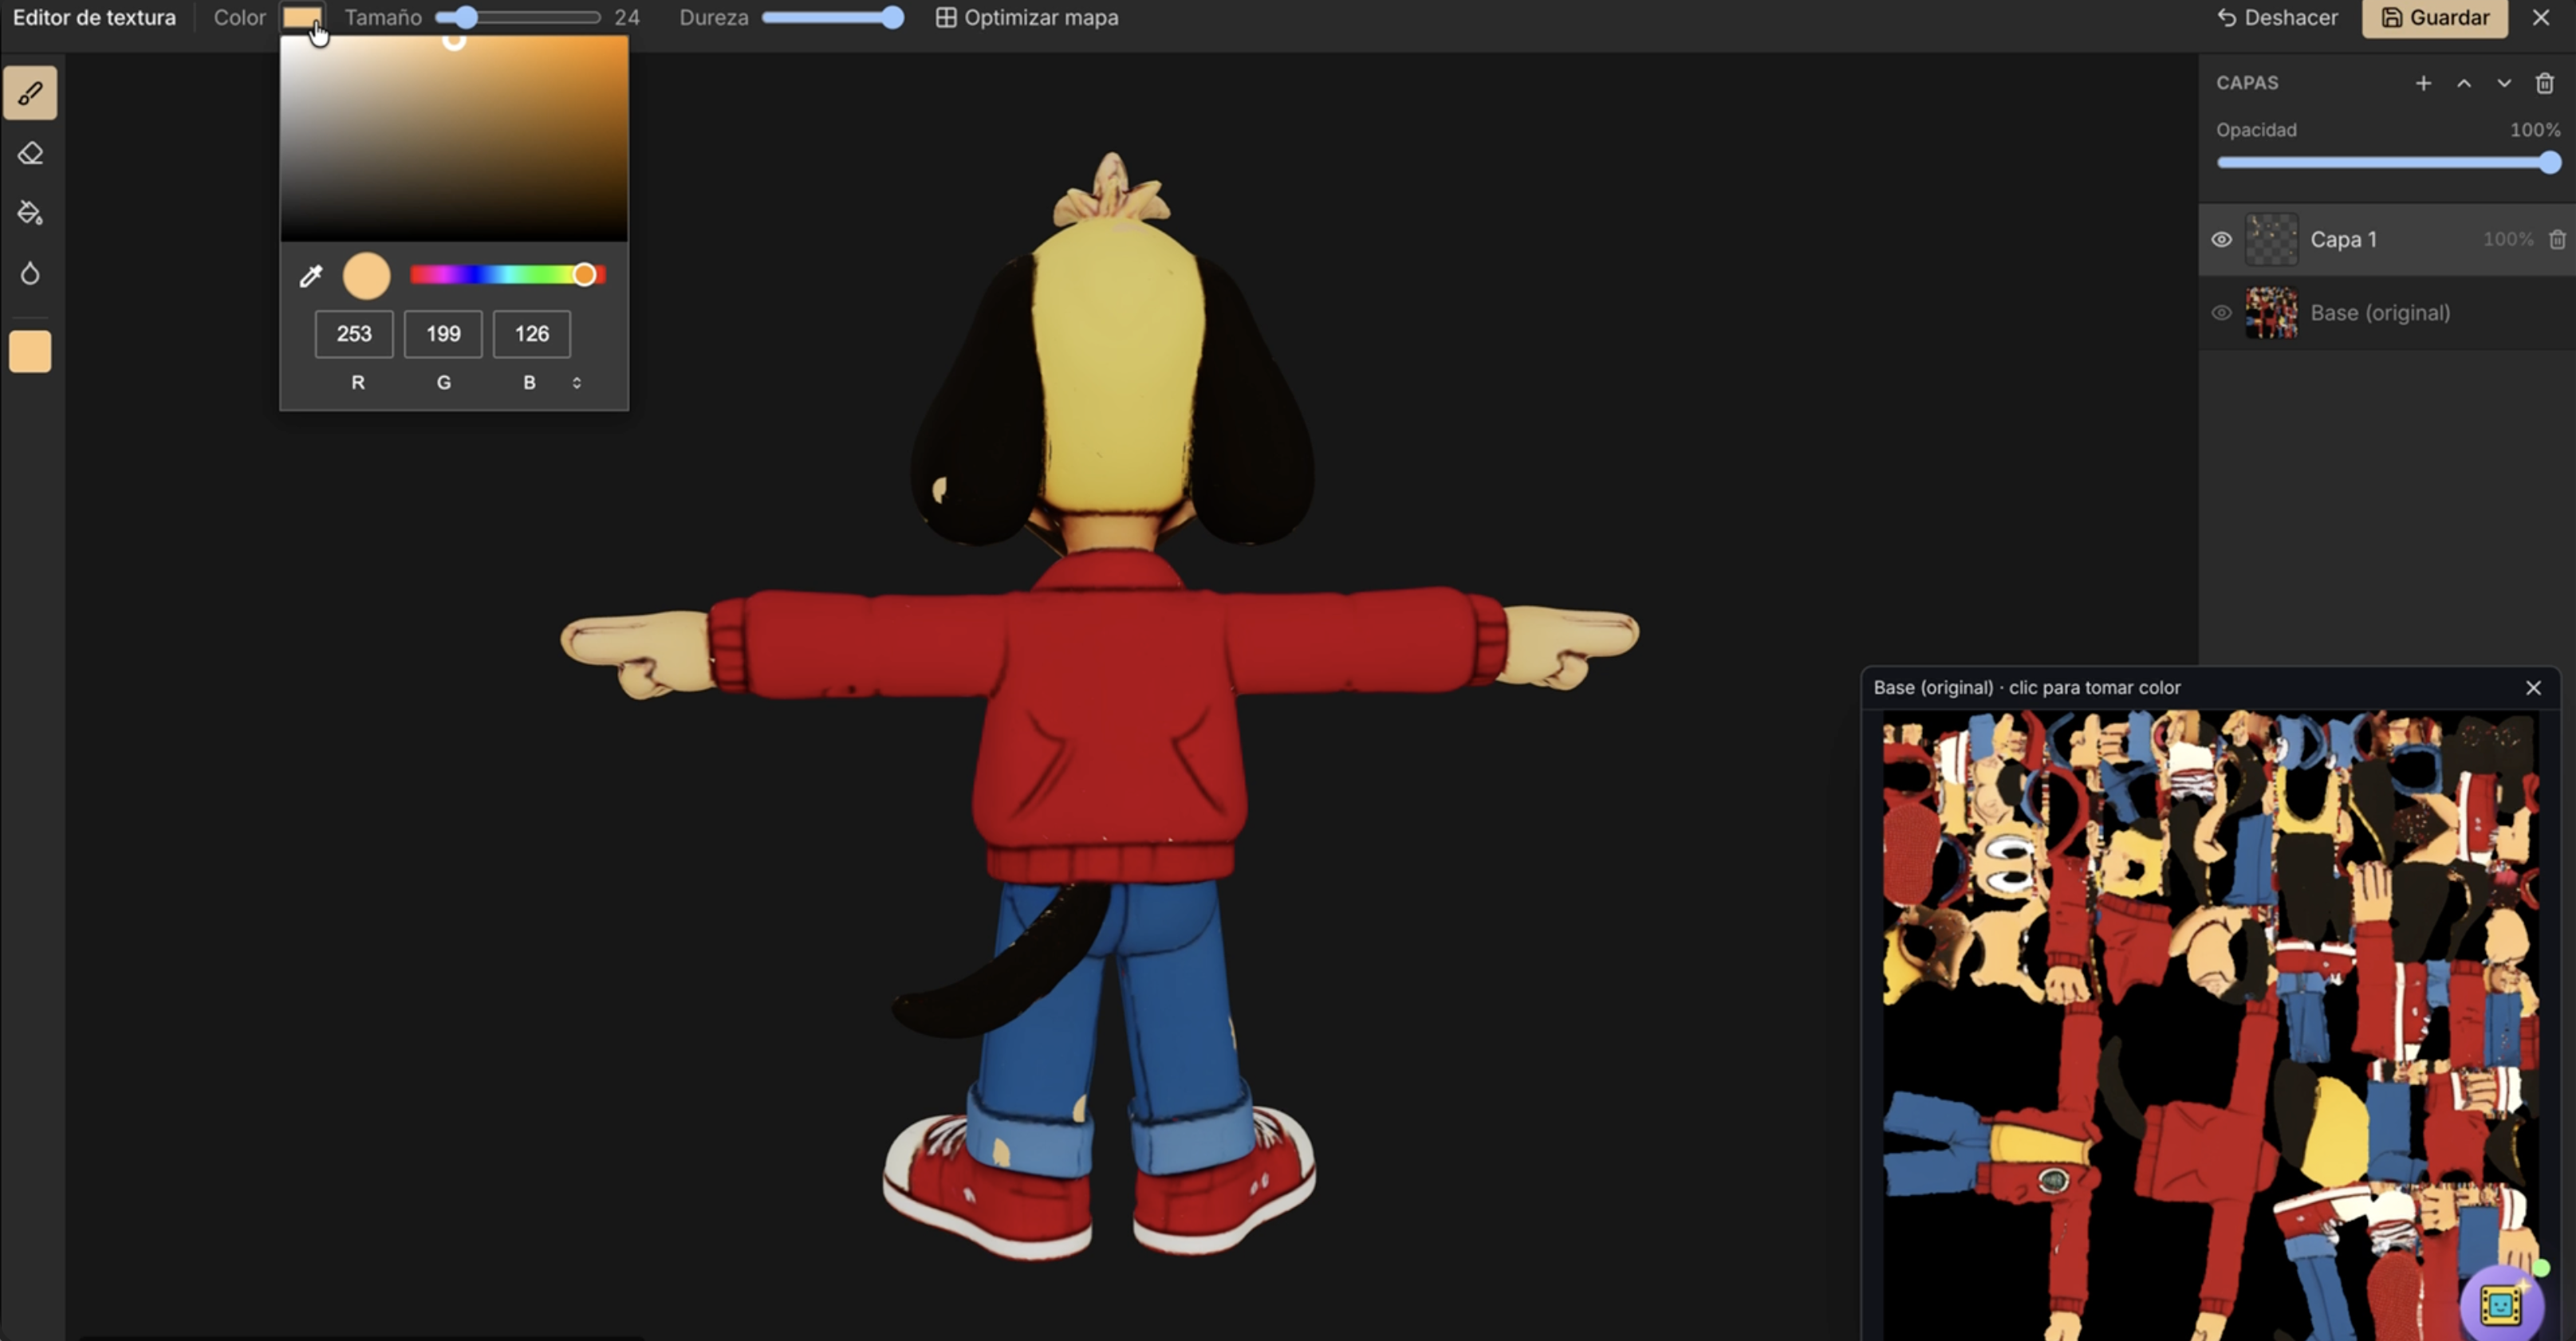2576x1341 pixels.
Task: Add a new layer with plus icon
Action: pyautogui.click(x=2423, y=83)
